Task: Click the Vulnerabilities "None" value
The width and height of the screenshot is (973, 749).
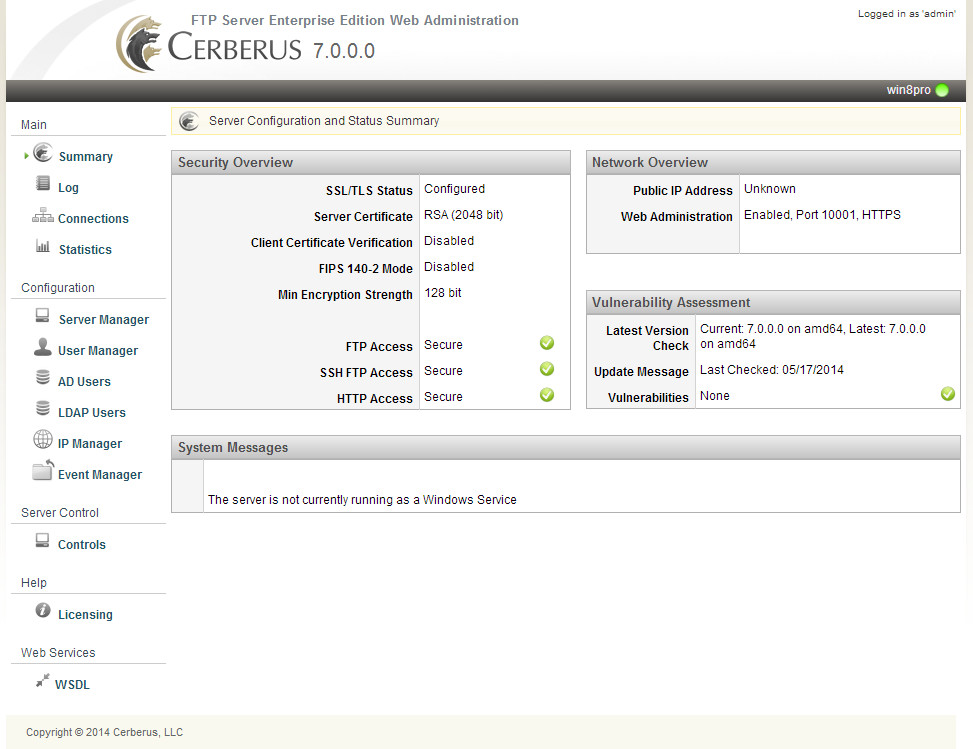Action: 715,396
